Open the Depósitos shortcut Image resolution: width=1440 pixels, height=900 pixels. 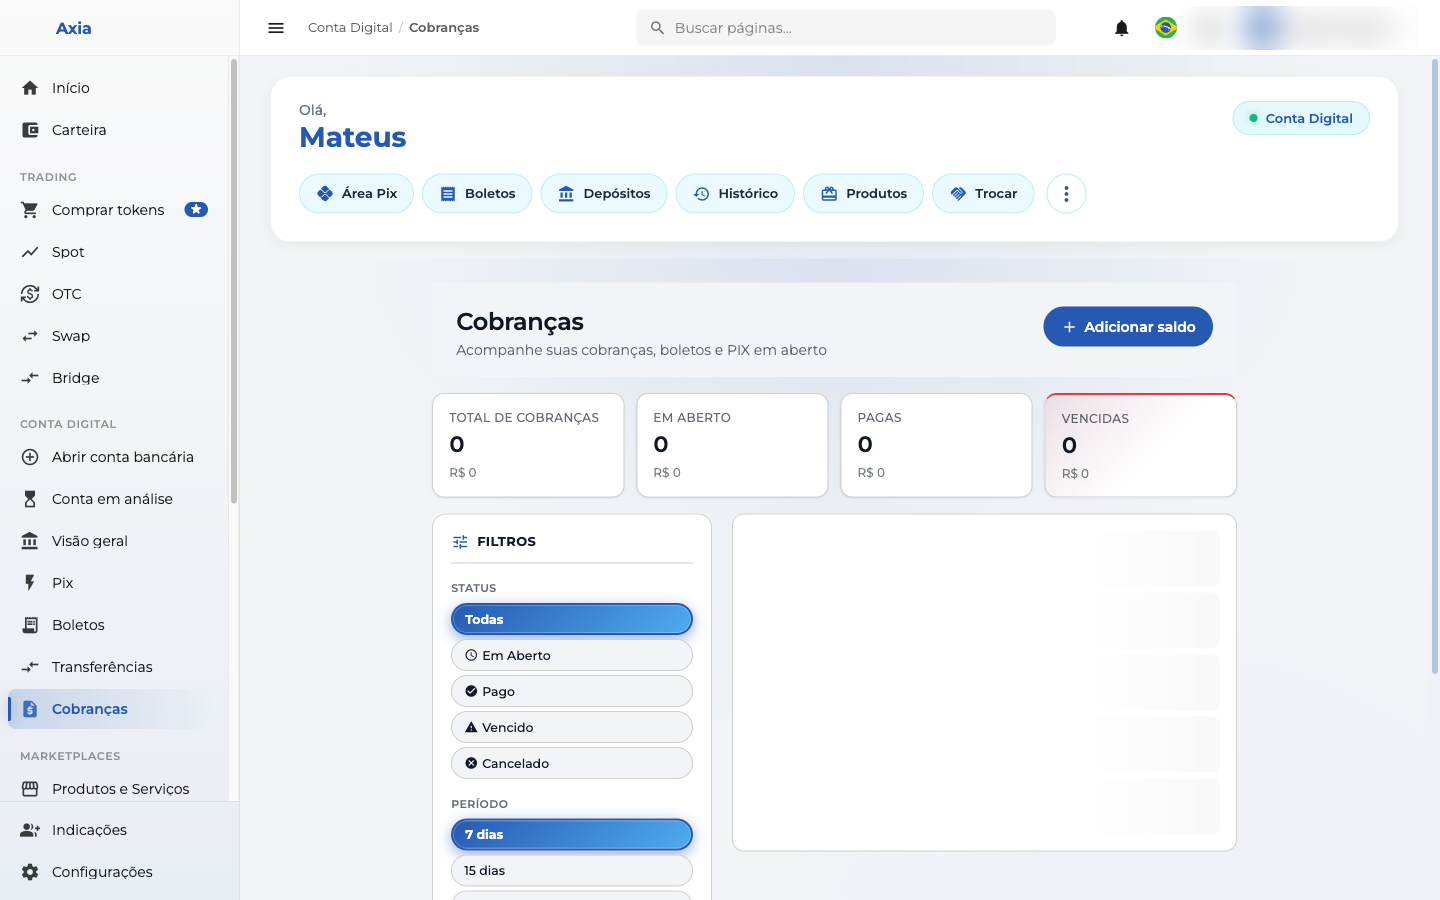click(x=604, y=194)
